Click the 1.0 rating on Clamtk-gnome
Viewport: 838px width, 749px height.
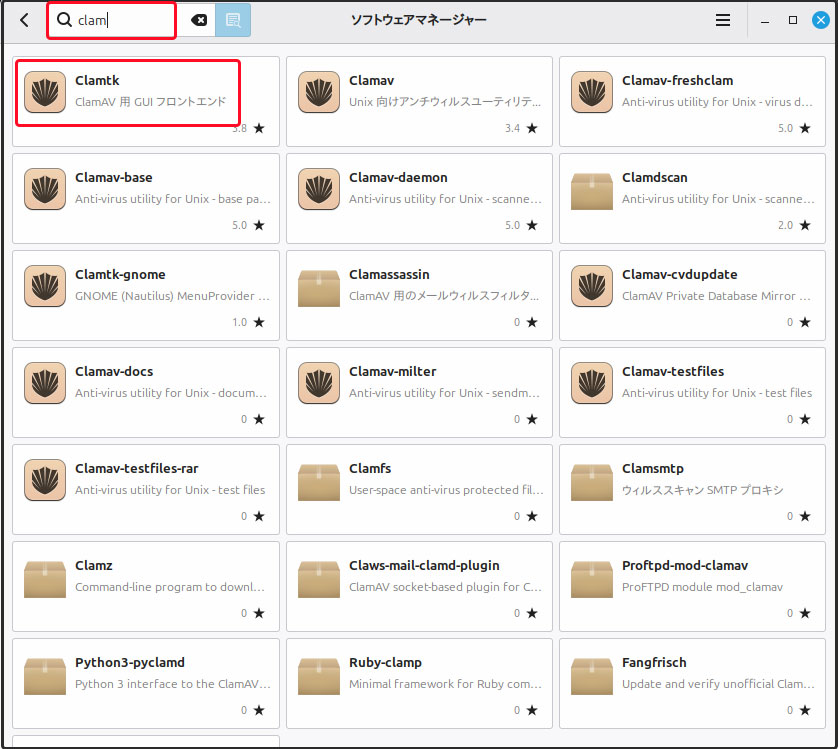click(249, 322)
